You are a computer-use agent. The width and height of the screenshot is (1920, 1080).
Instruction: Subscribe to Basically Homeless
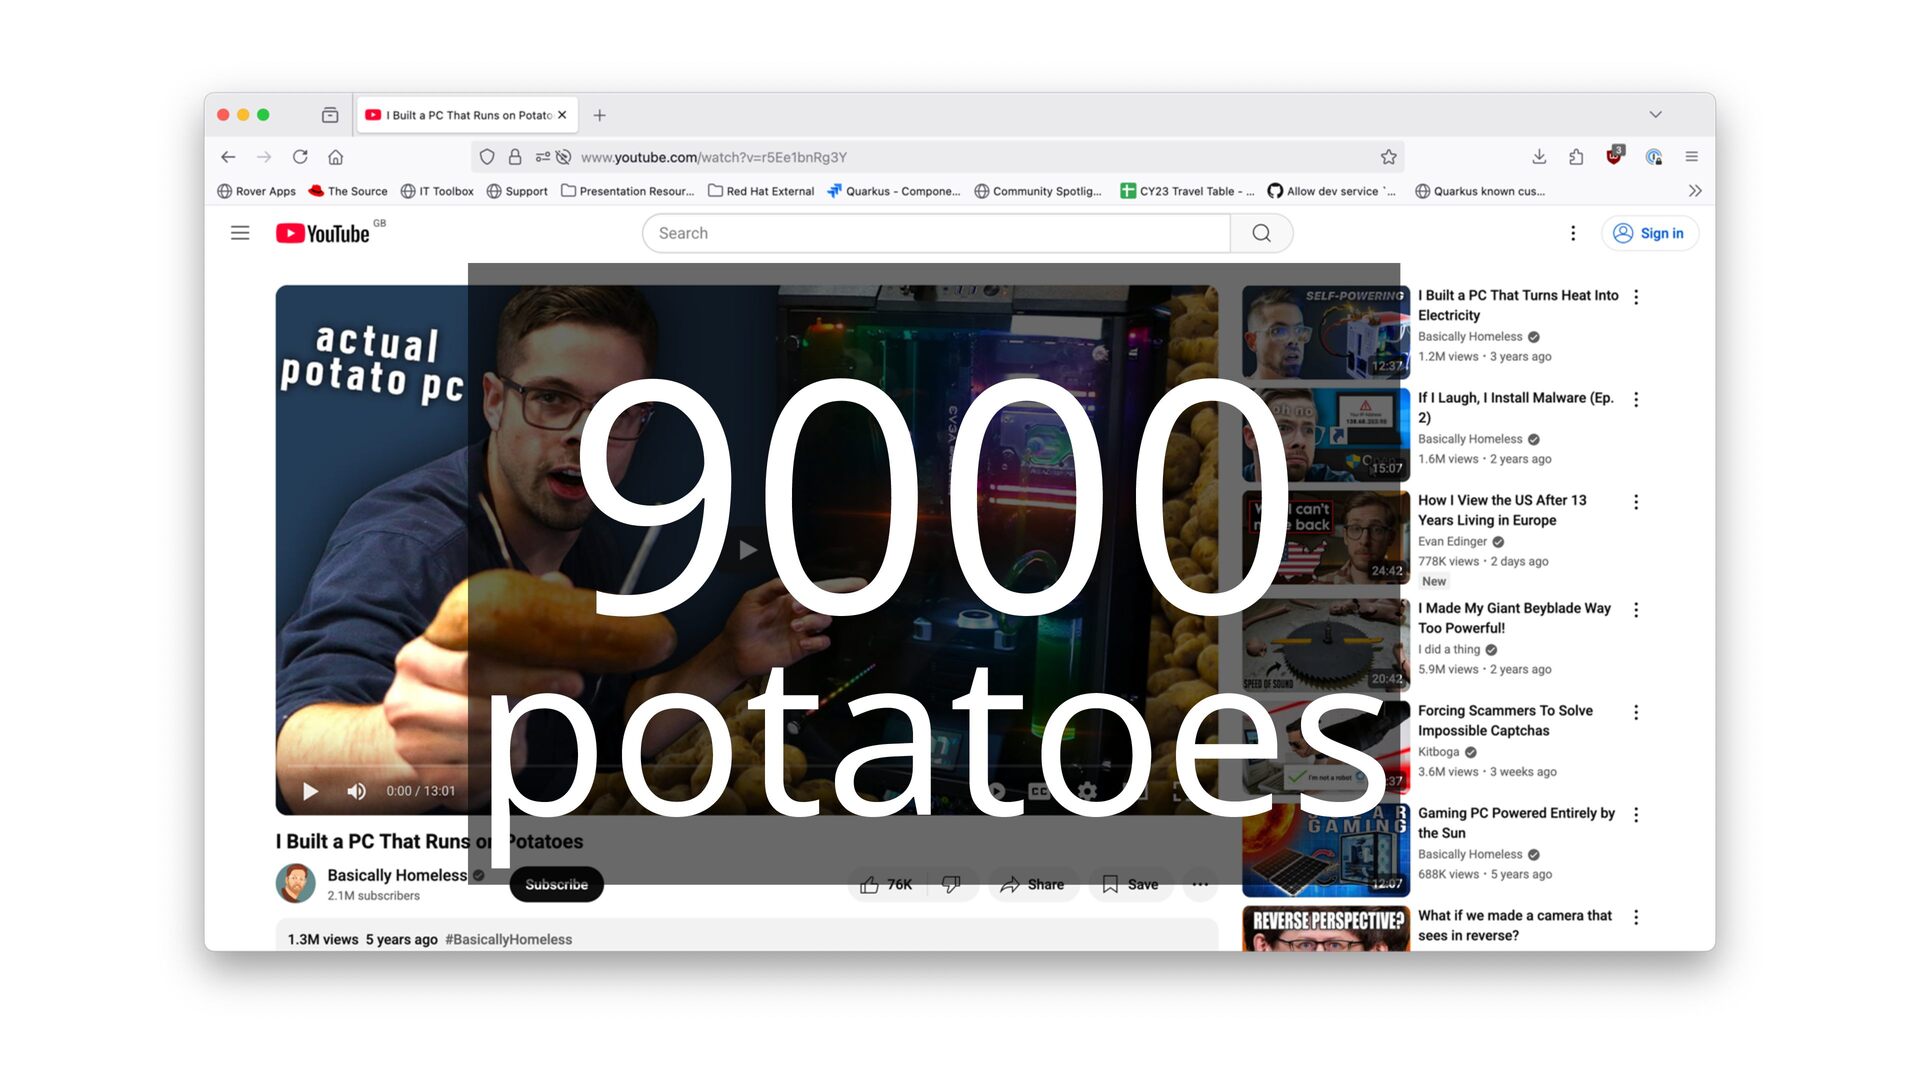click(x=556, y=884)
